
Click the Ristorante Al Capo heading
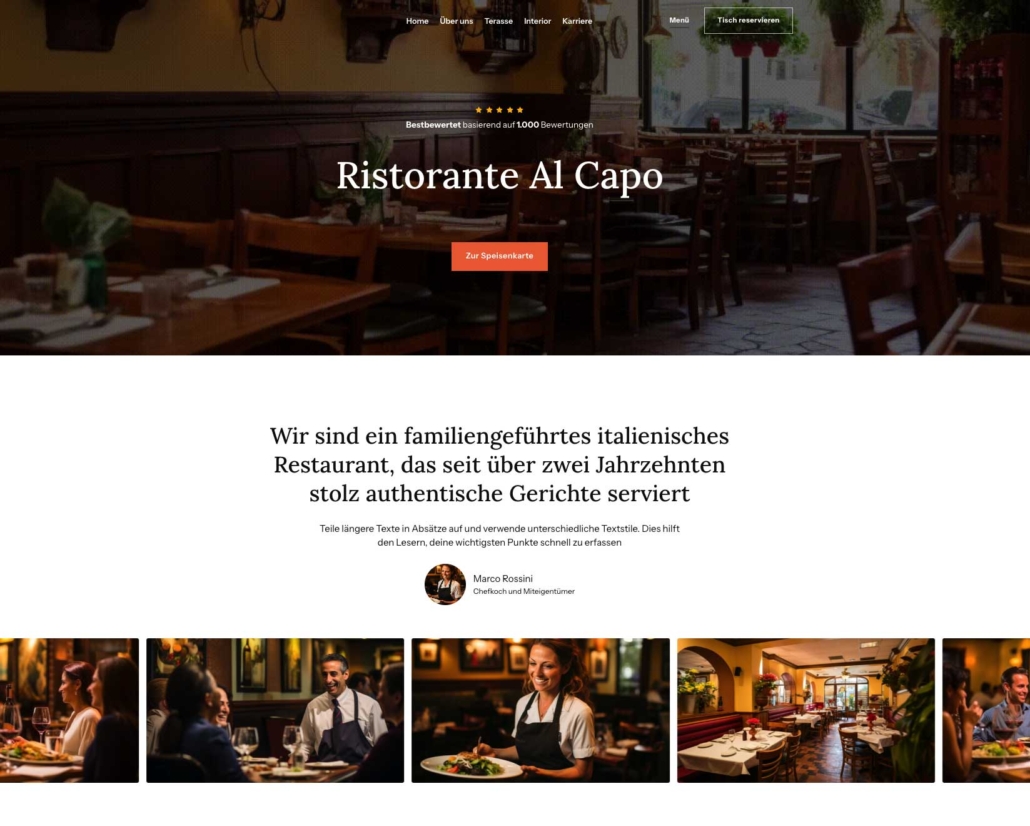(499, 175)
